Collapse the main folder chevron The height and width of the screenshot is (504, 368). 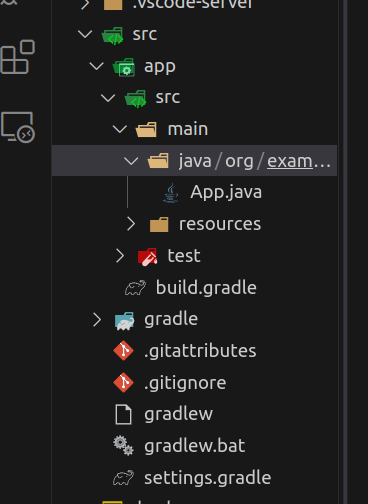(x=120, y=129)
